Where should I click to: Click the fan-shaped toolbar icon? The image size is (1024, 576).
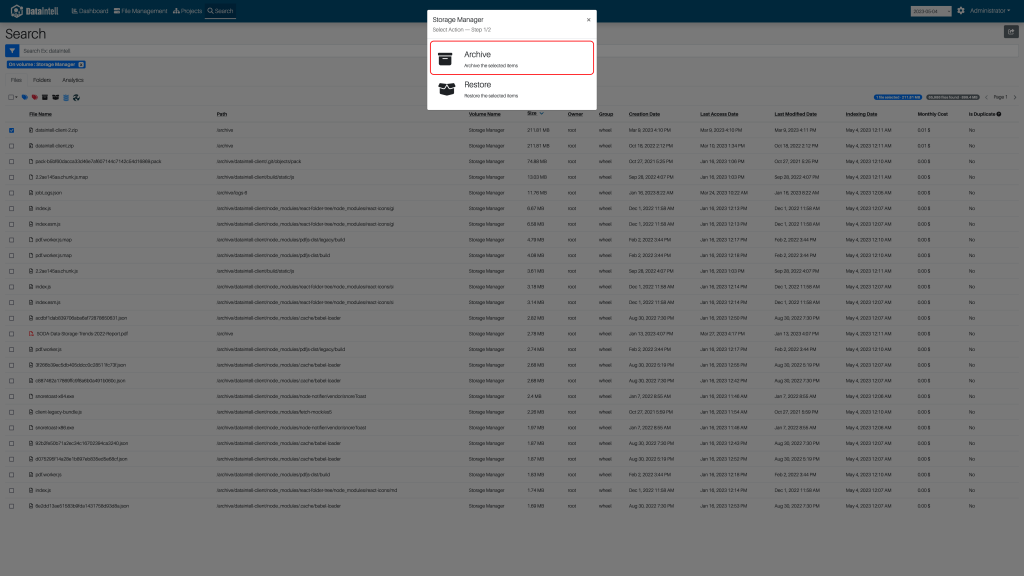pos(76,97)
